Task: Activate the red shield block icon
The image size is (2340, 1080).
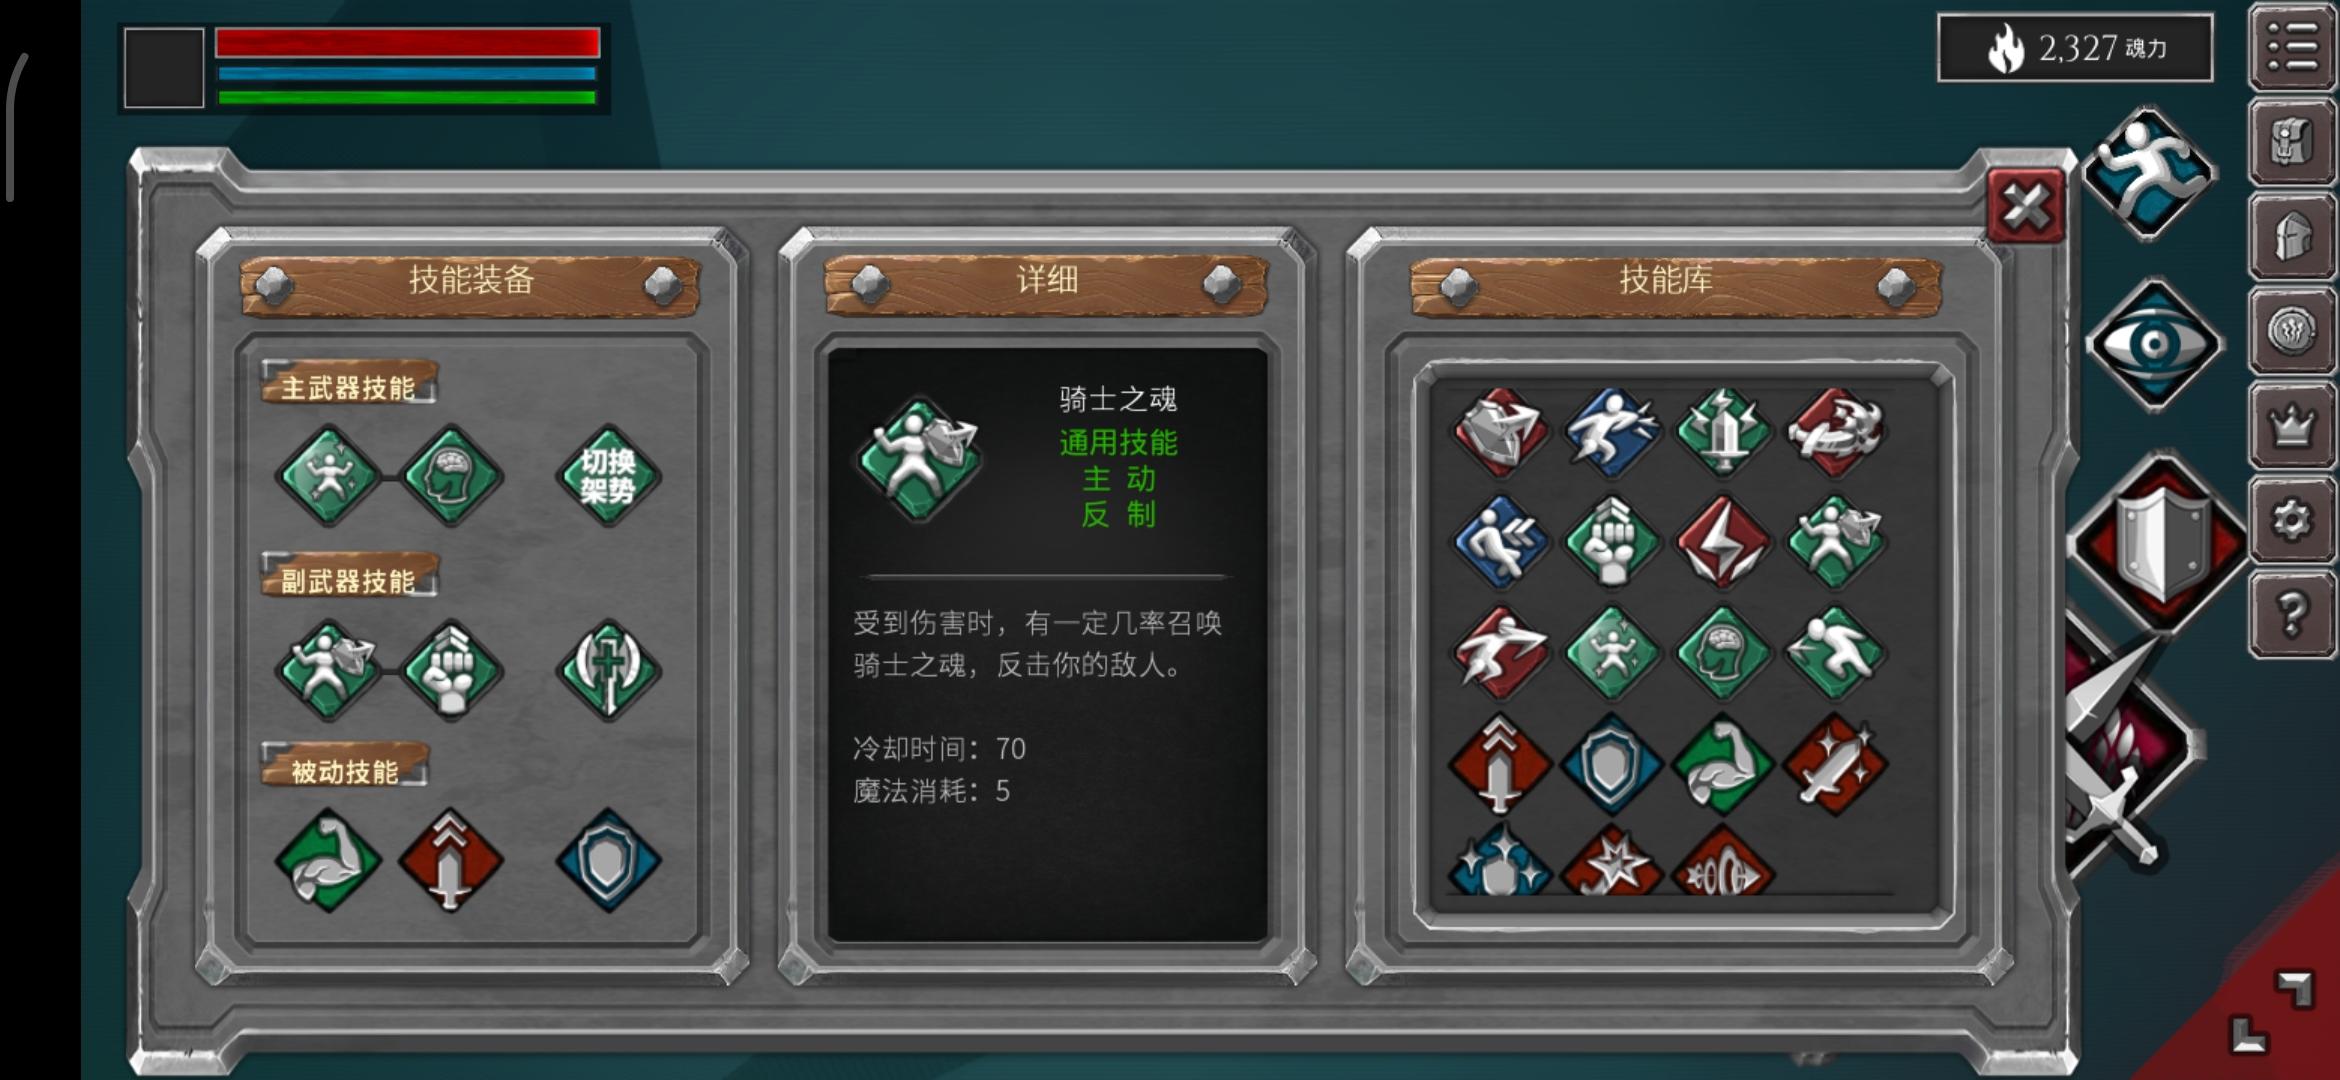Action: pyautogui.click(x=2158, y=542)
